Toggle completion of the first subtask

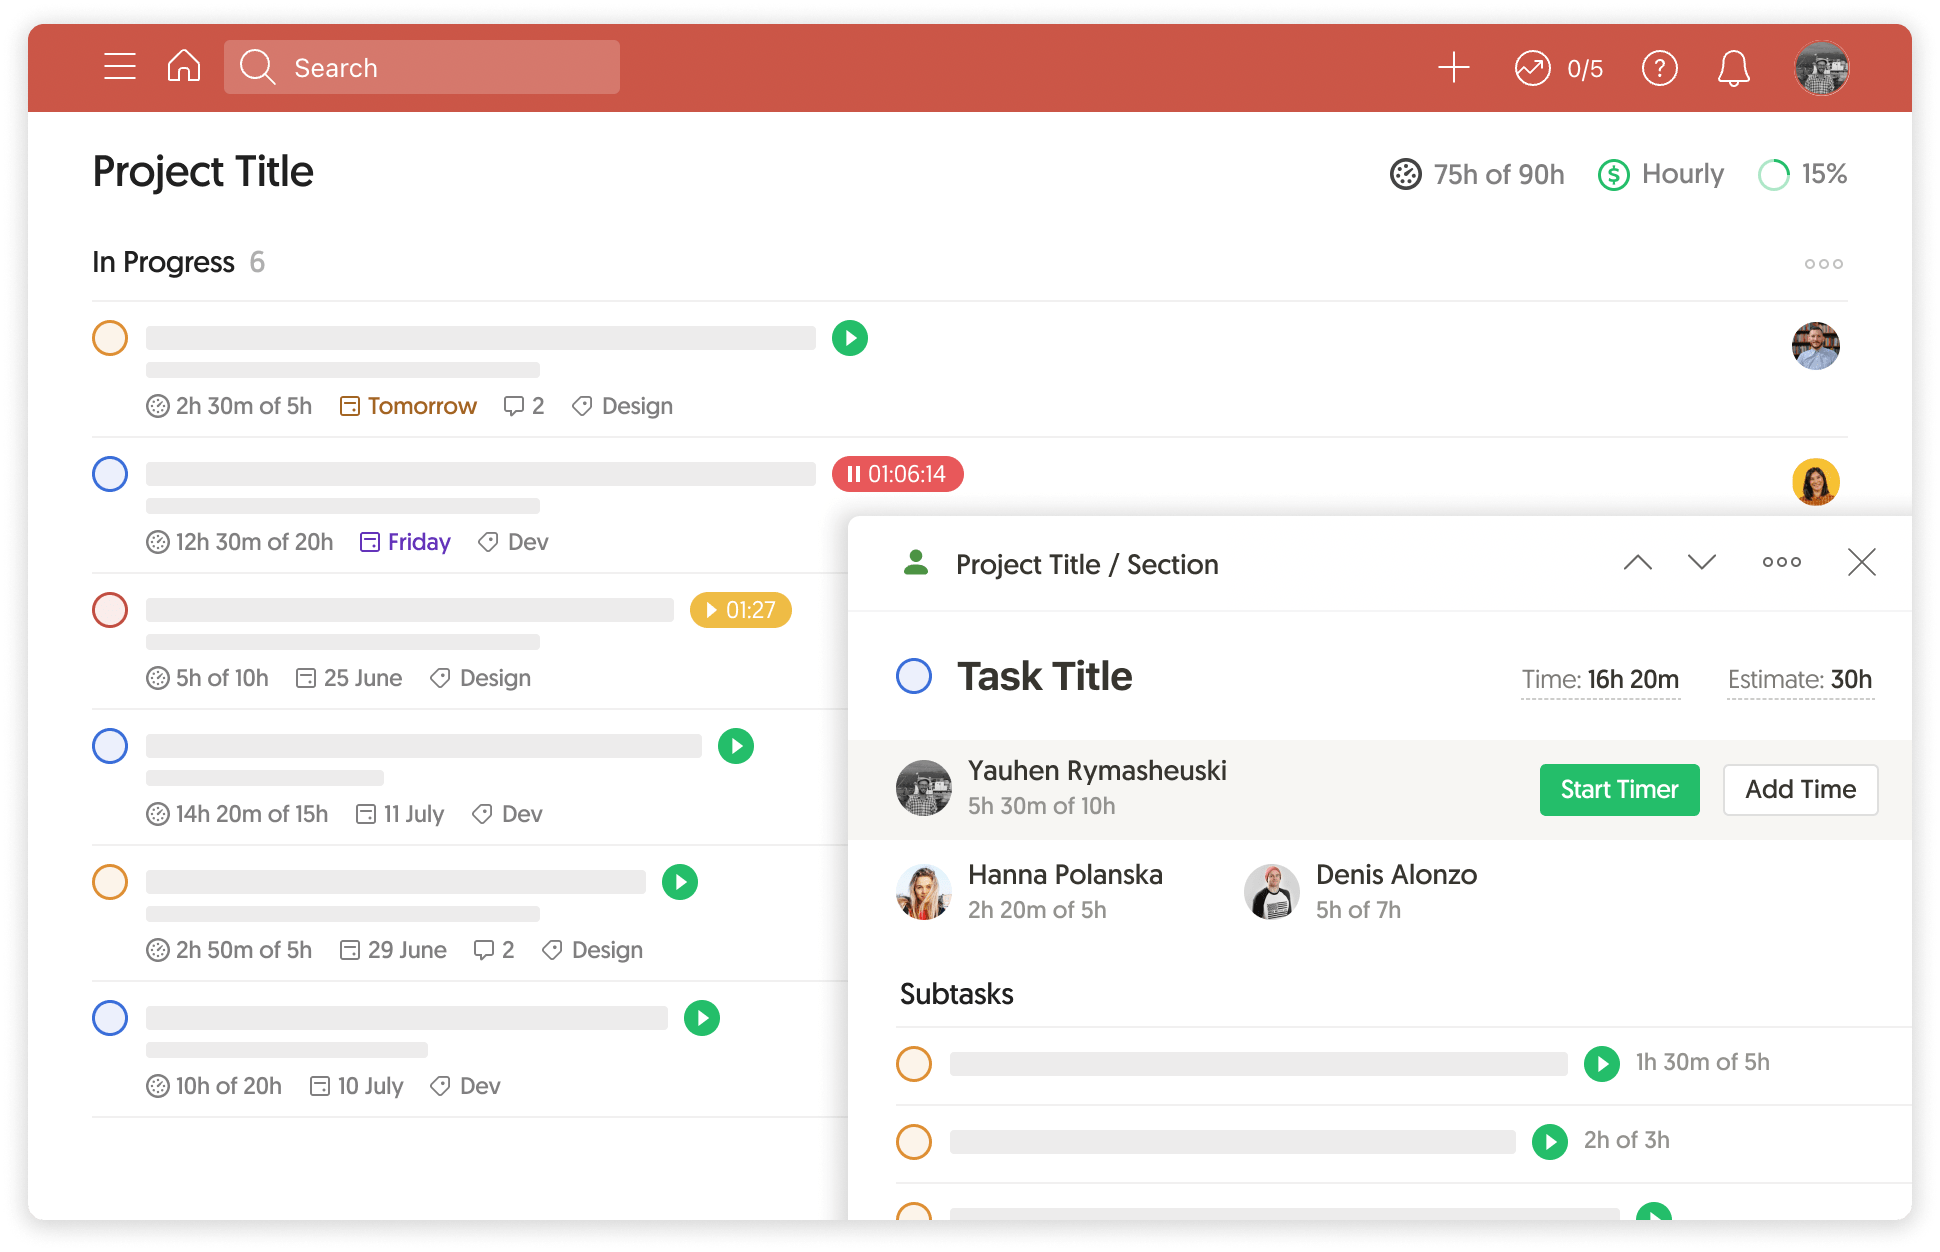point(914,1064)
